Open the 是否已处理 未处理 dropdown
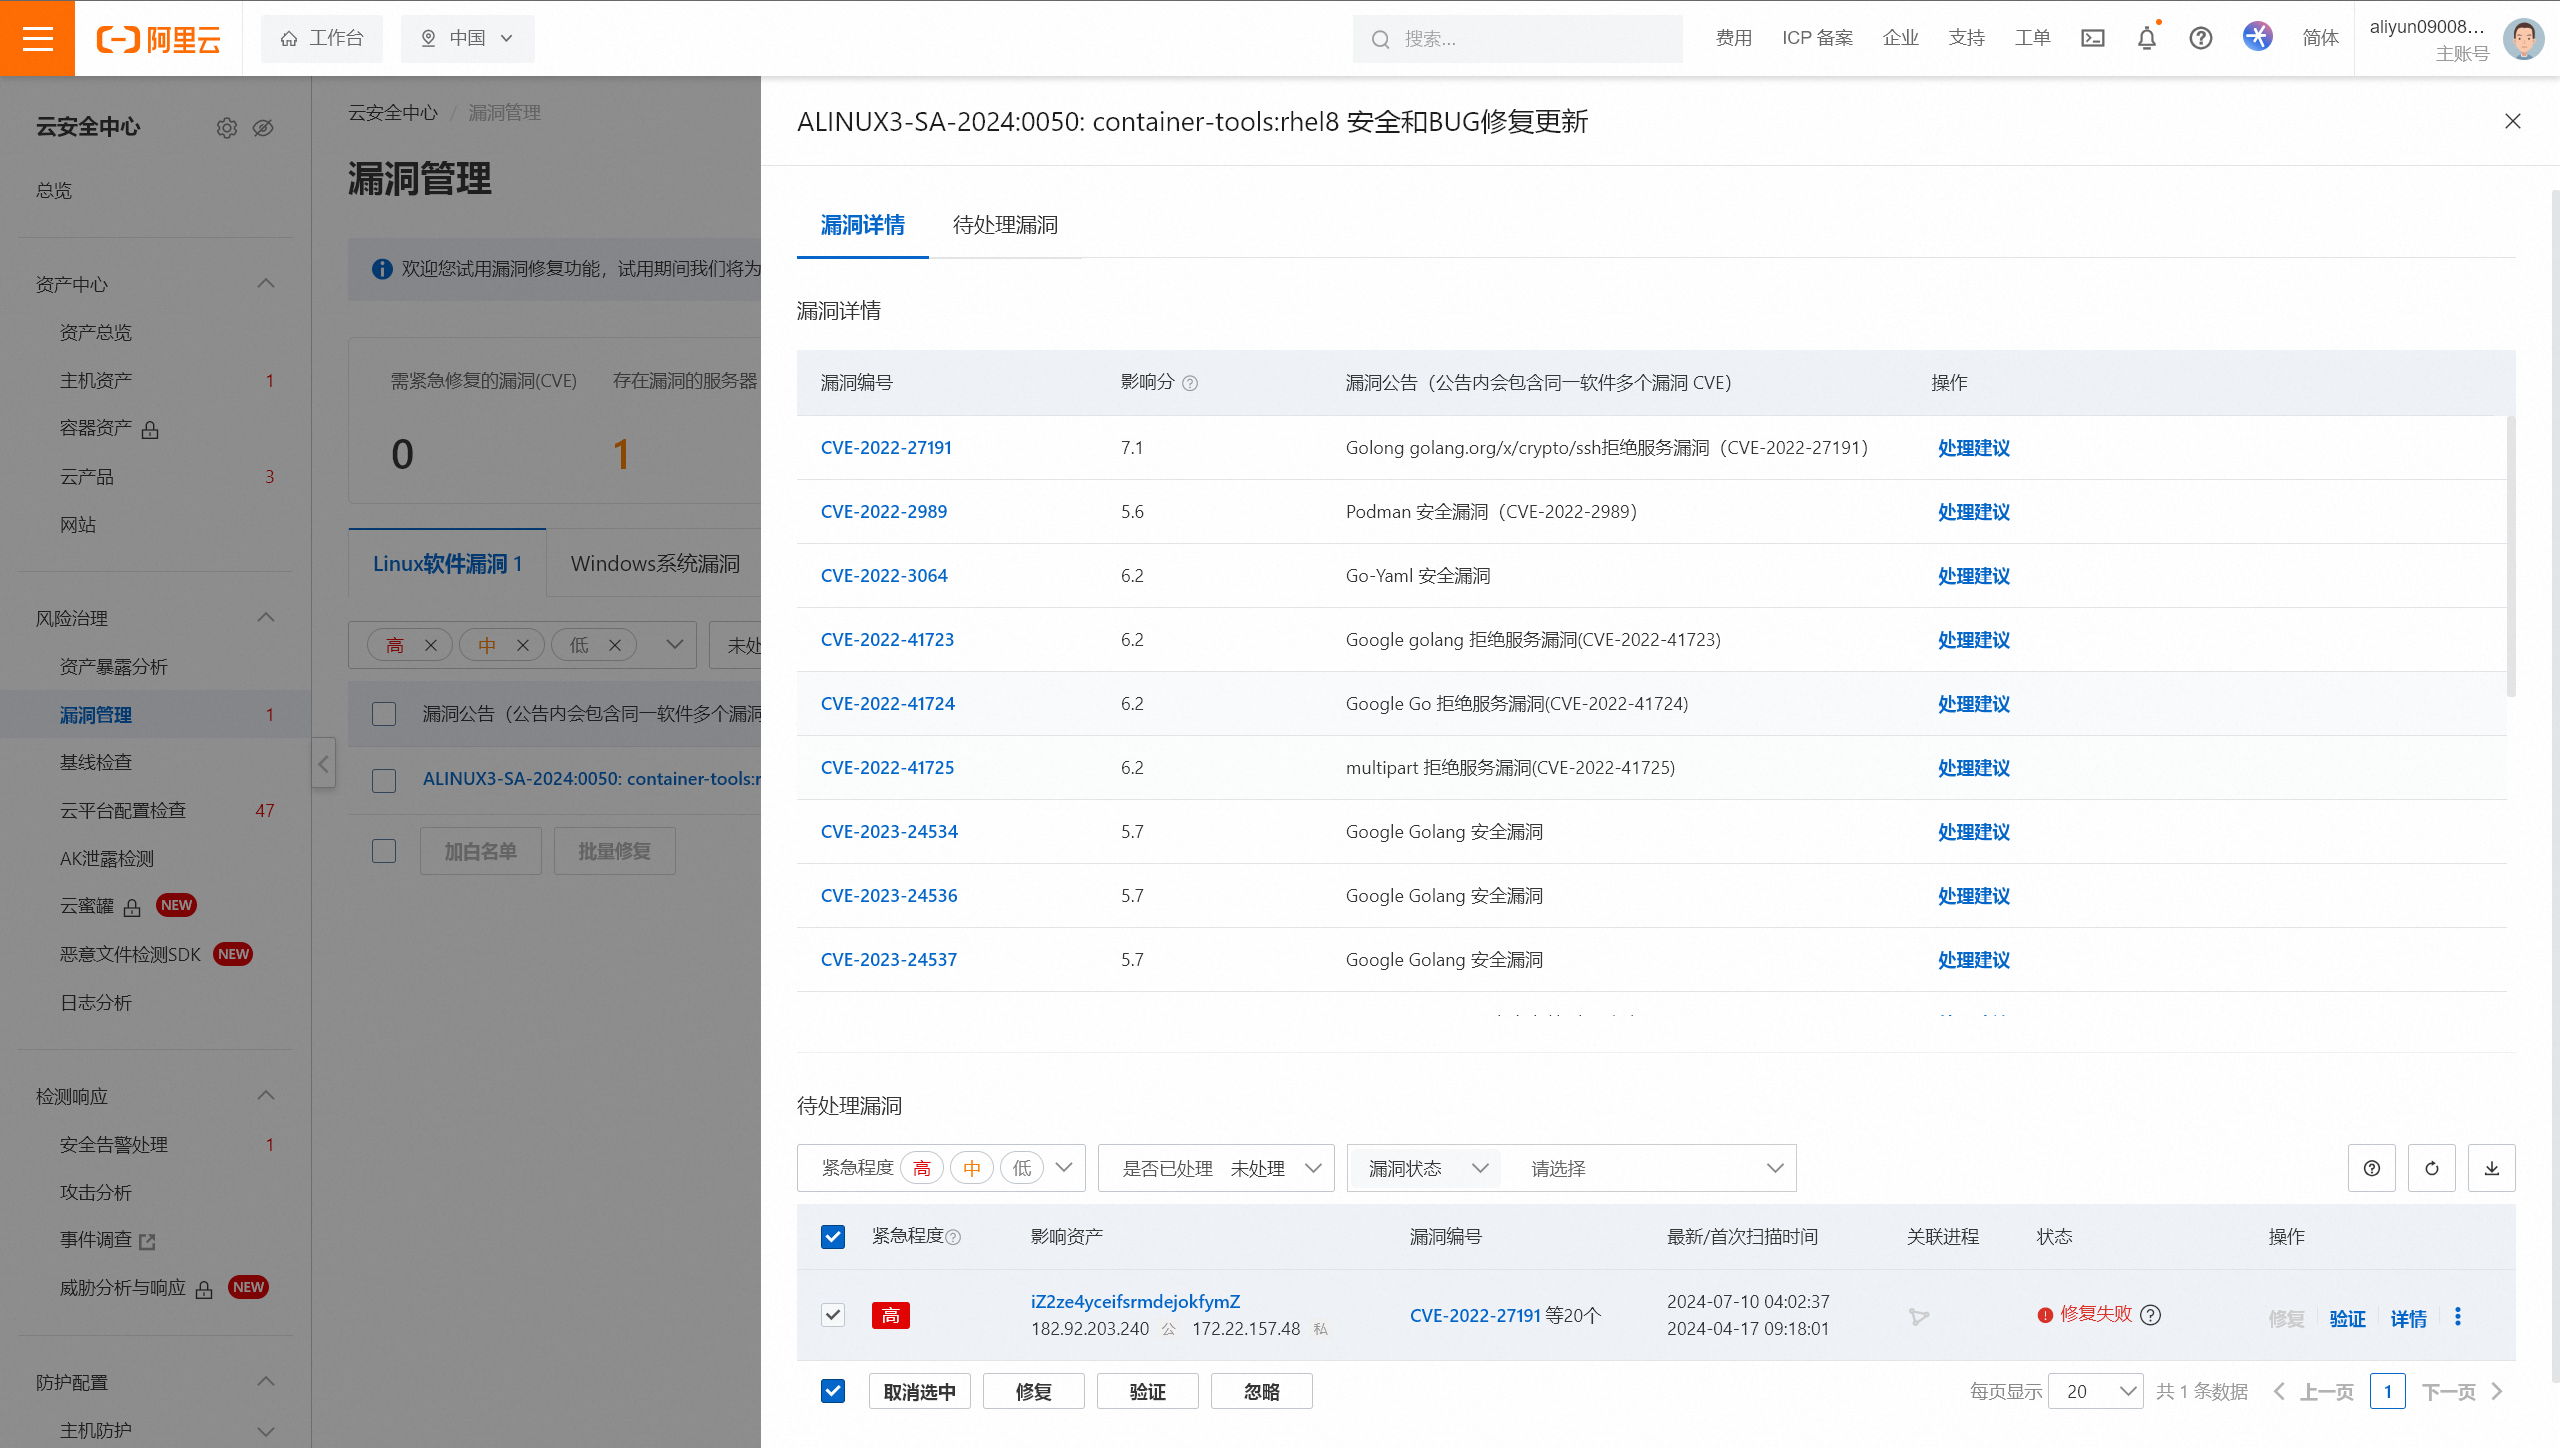The height and width of the screenshot is (1448, 2560). pos(1216,1168)
